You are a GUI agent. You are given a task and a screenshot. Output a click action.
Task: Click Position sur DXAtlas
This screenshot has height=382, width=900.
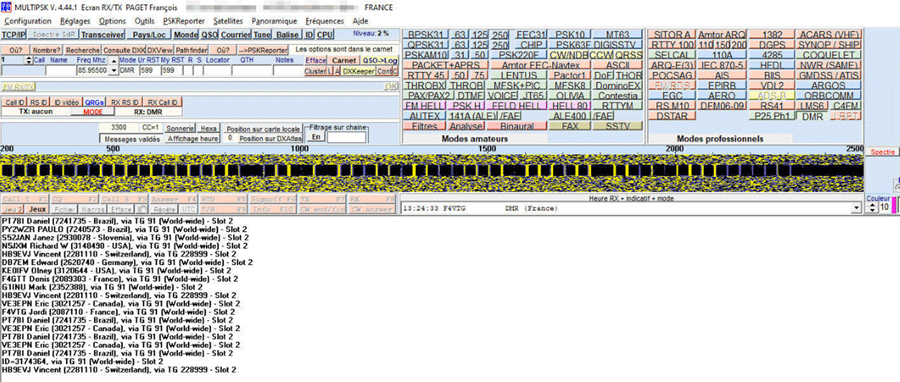(x=270, y=138)
